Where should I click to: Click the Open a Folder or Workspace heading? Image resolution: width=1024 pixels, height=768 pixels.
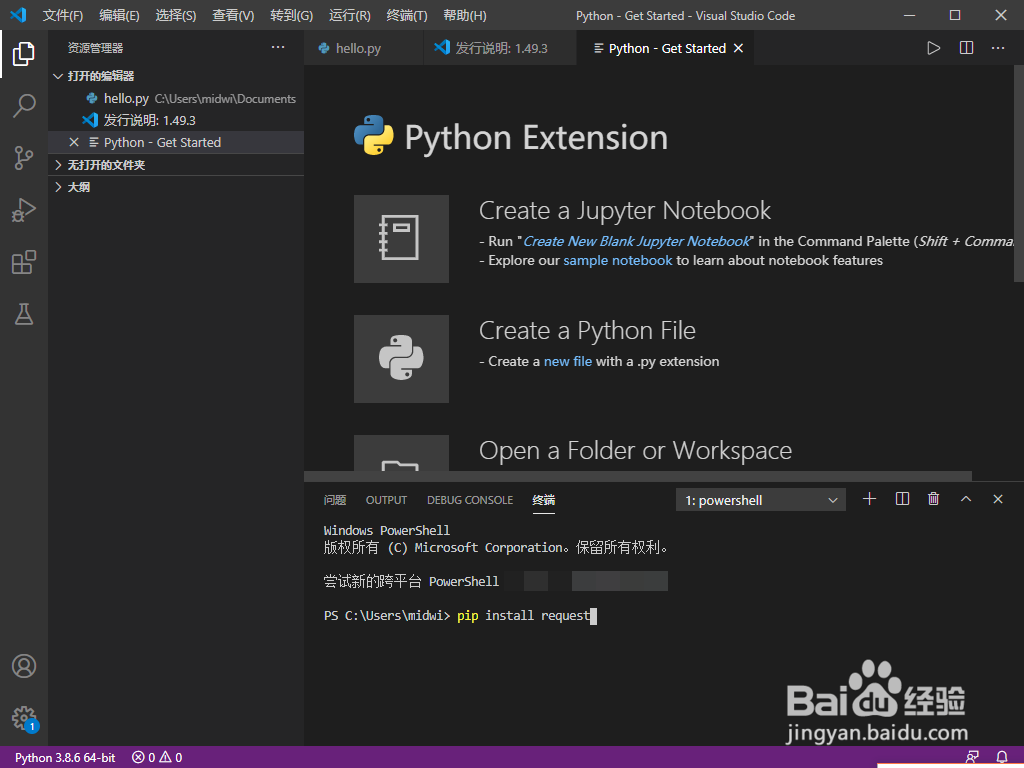(x=635, y=451)
